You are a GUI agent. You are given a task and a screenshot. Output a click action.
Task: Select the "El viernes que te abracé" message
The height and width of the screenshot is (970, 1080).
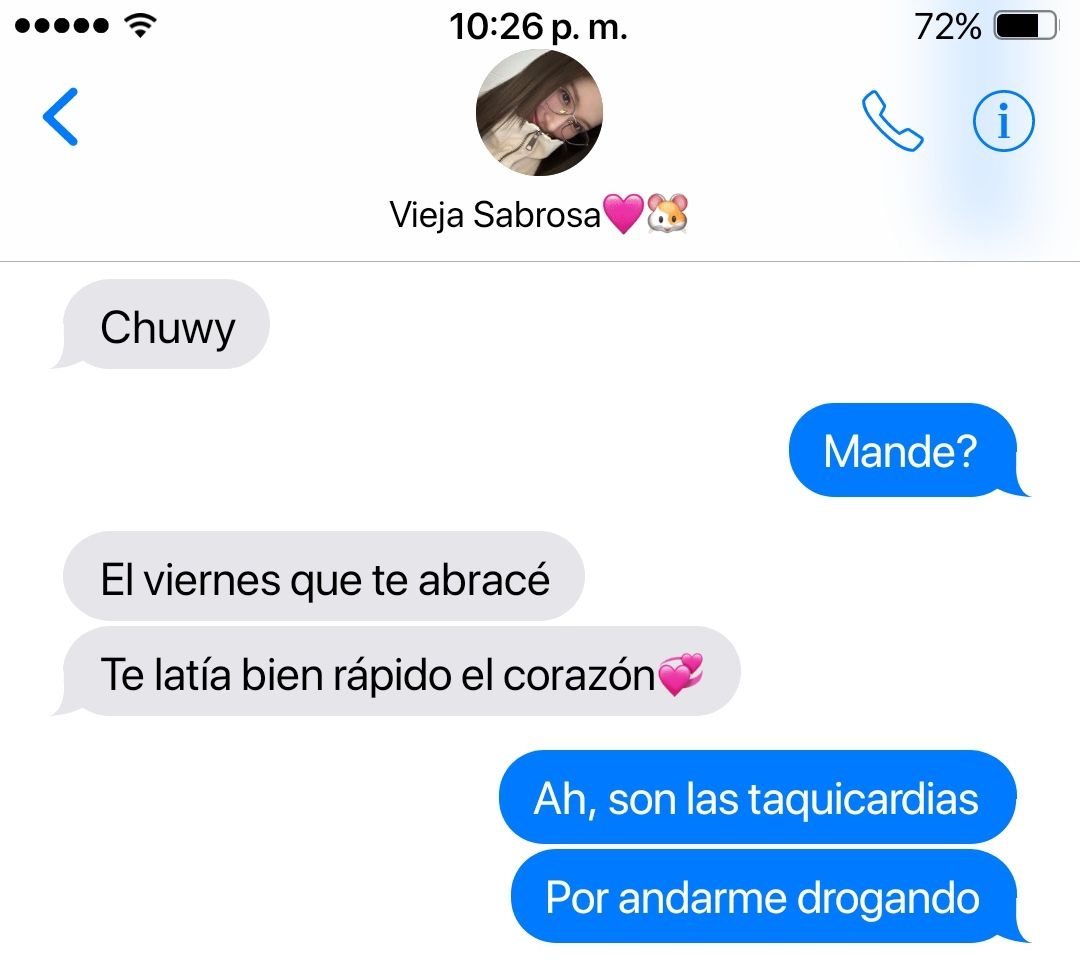[x=324, y=577]
